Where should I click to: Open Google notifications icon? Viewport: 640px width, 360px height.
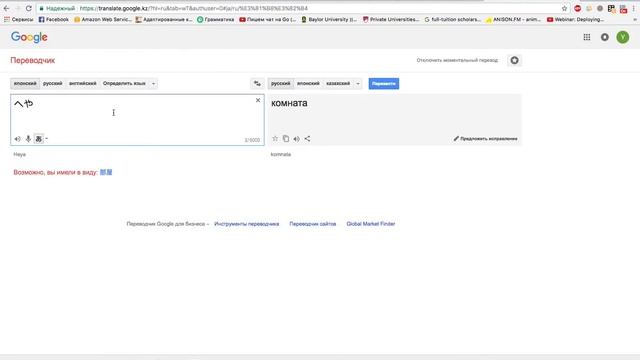pos(604,37)
